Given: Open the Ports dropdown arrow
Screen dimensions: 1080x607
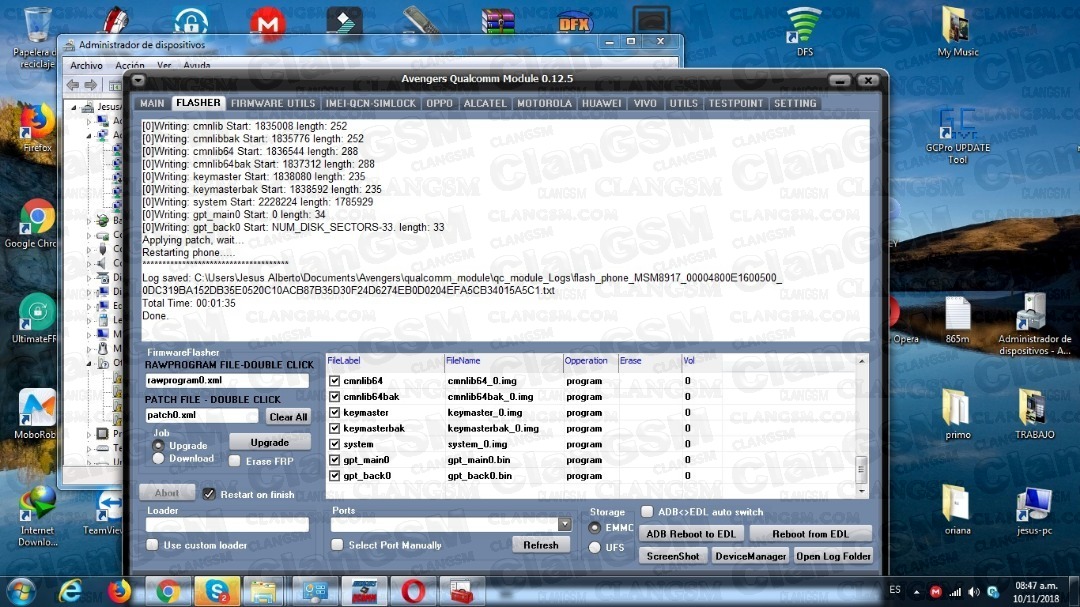Looking at the screenshot, I should coord(564,524).
